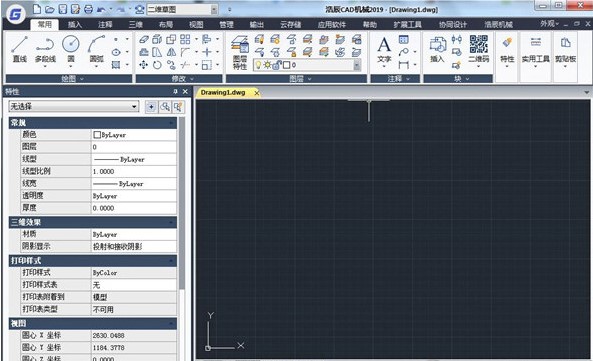This screenshot has width=593, height=361.
Task: Select the Circle (圆) tool
Action: coord(71,48)
